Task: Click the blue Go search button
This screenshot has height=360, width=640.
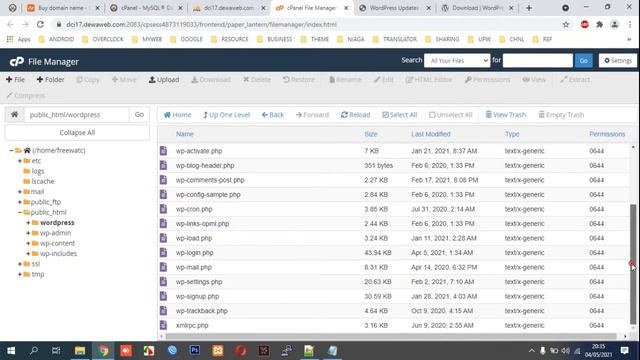Action: 584,60
